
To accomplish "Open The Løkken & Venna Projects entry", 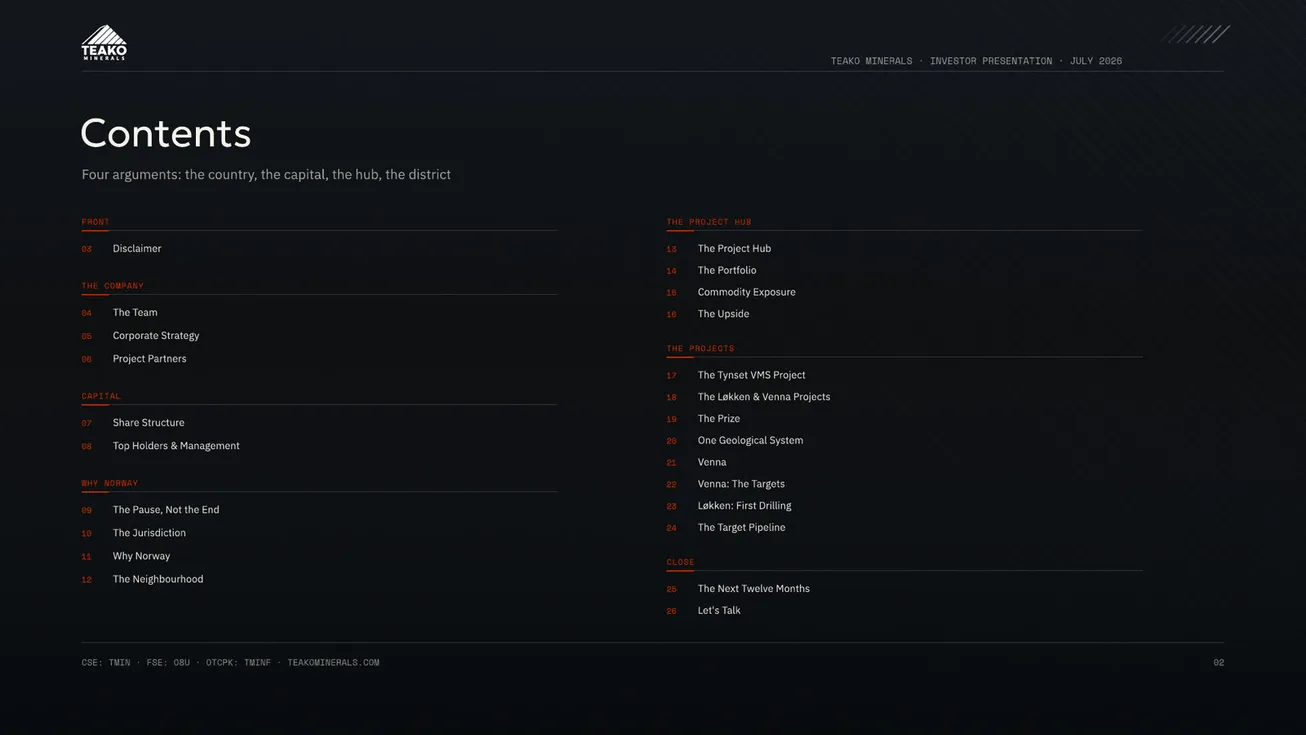I will pos(764,397).
